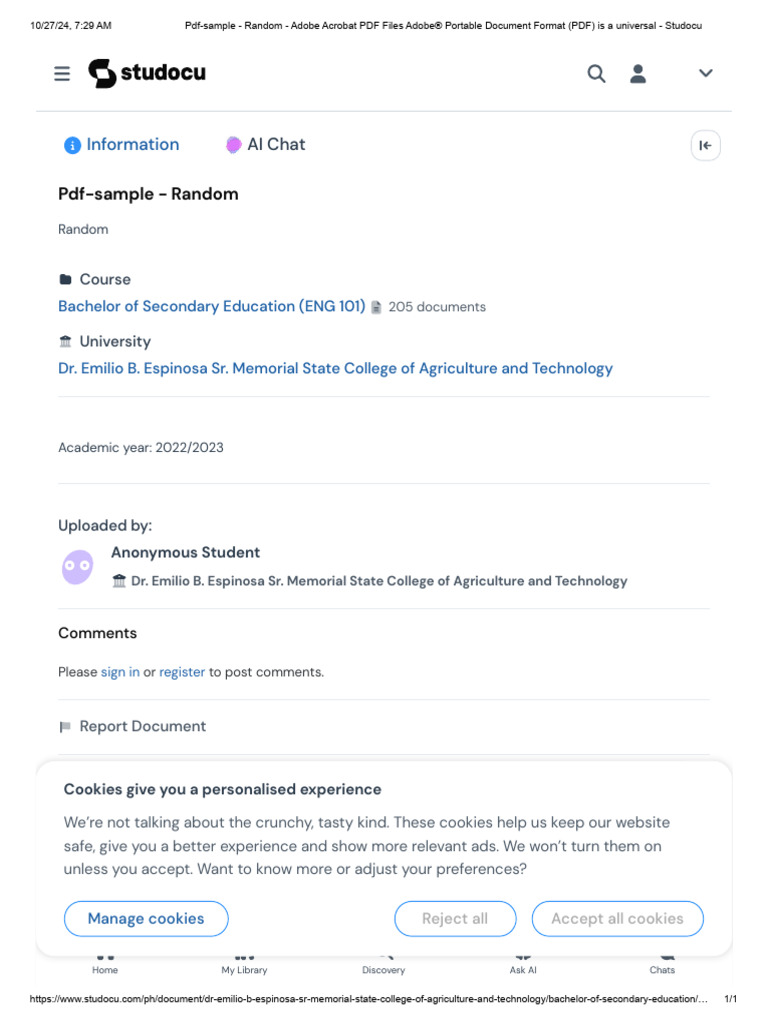Collapse the information side panel

[x=705, y=145]
